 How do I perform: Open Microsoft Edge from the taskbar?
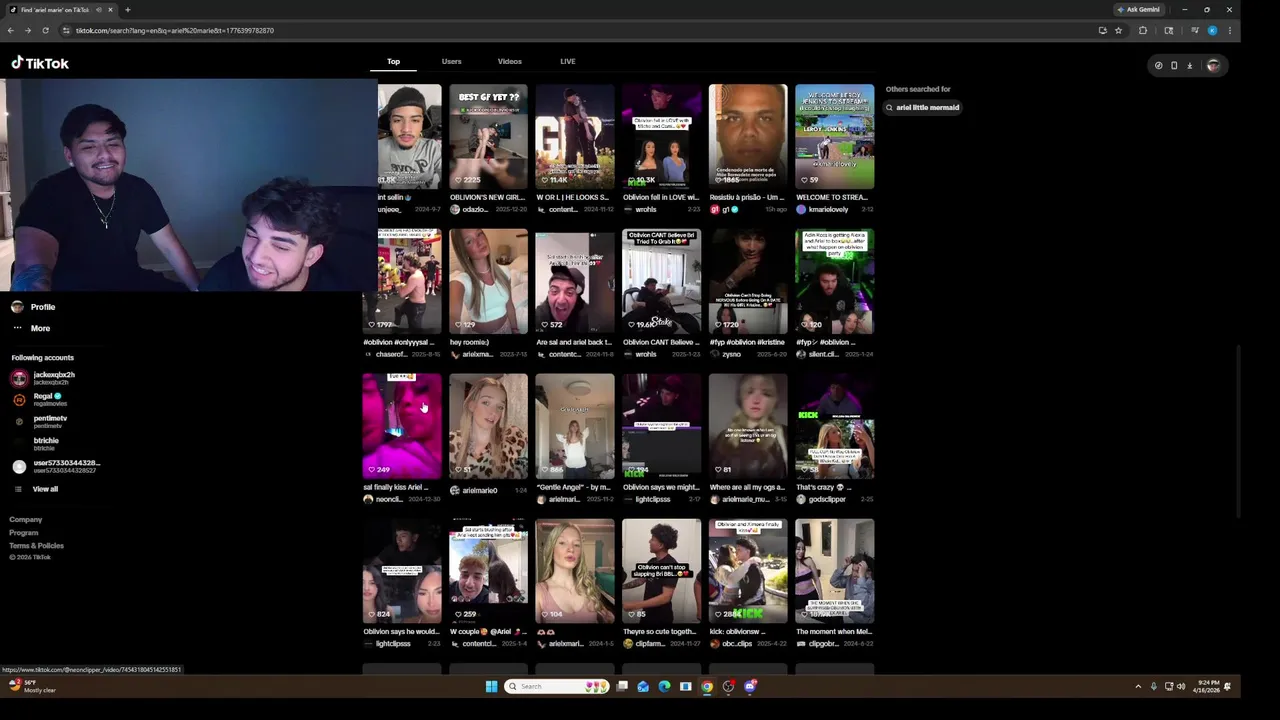[664, 686]
